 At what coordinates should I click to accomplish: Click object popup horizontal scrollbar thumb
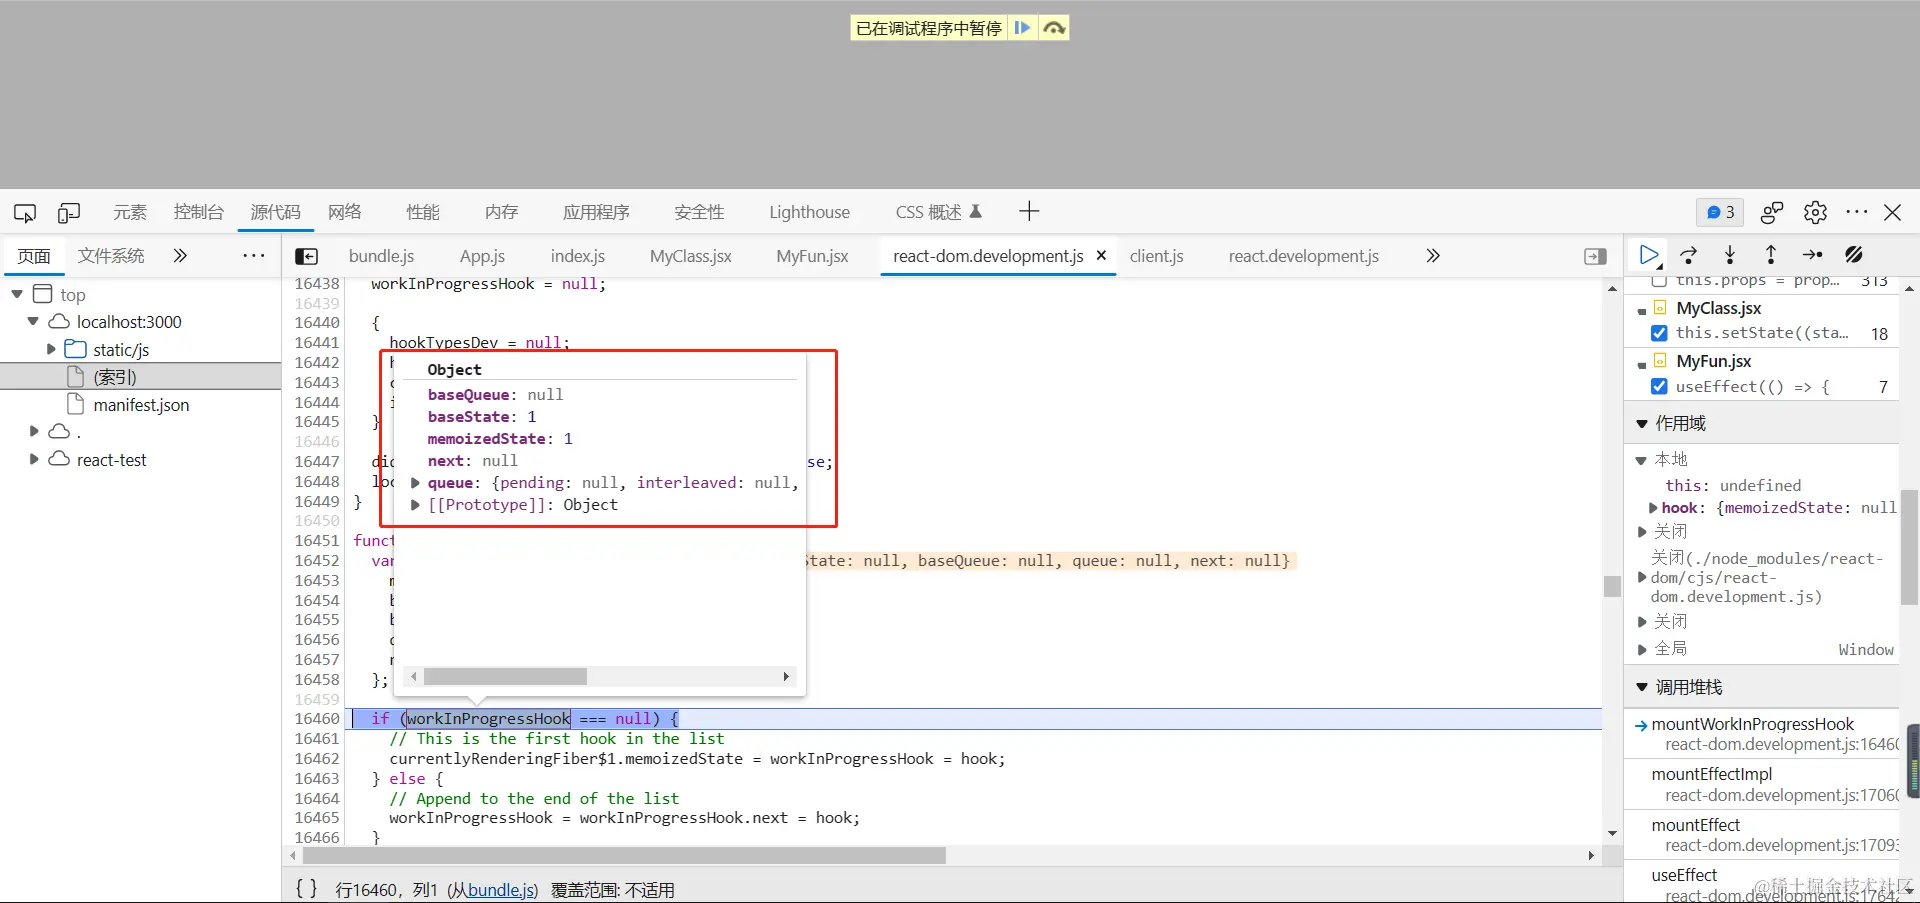coord(505,677)
